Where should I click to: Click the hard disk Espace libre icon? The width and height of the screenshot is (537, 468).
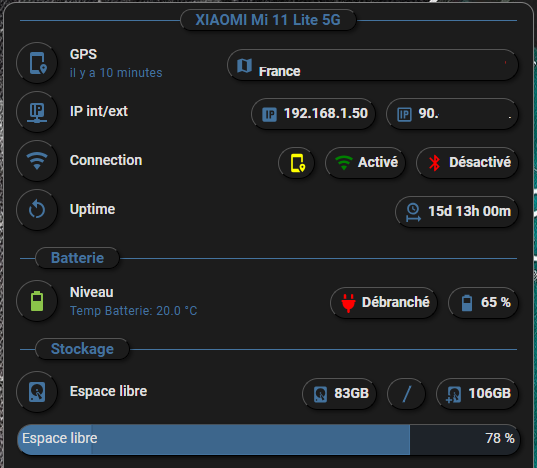(37, 392)
